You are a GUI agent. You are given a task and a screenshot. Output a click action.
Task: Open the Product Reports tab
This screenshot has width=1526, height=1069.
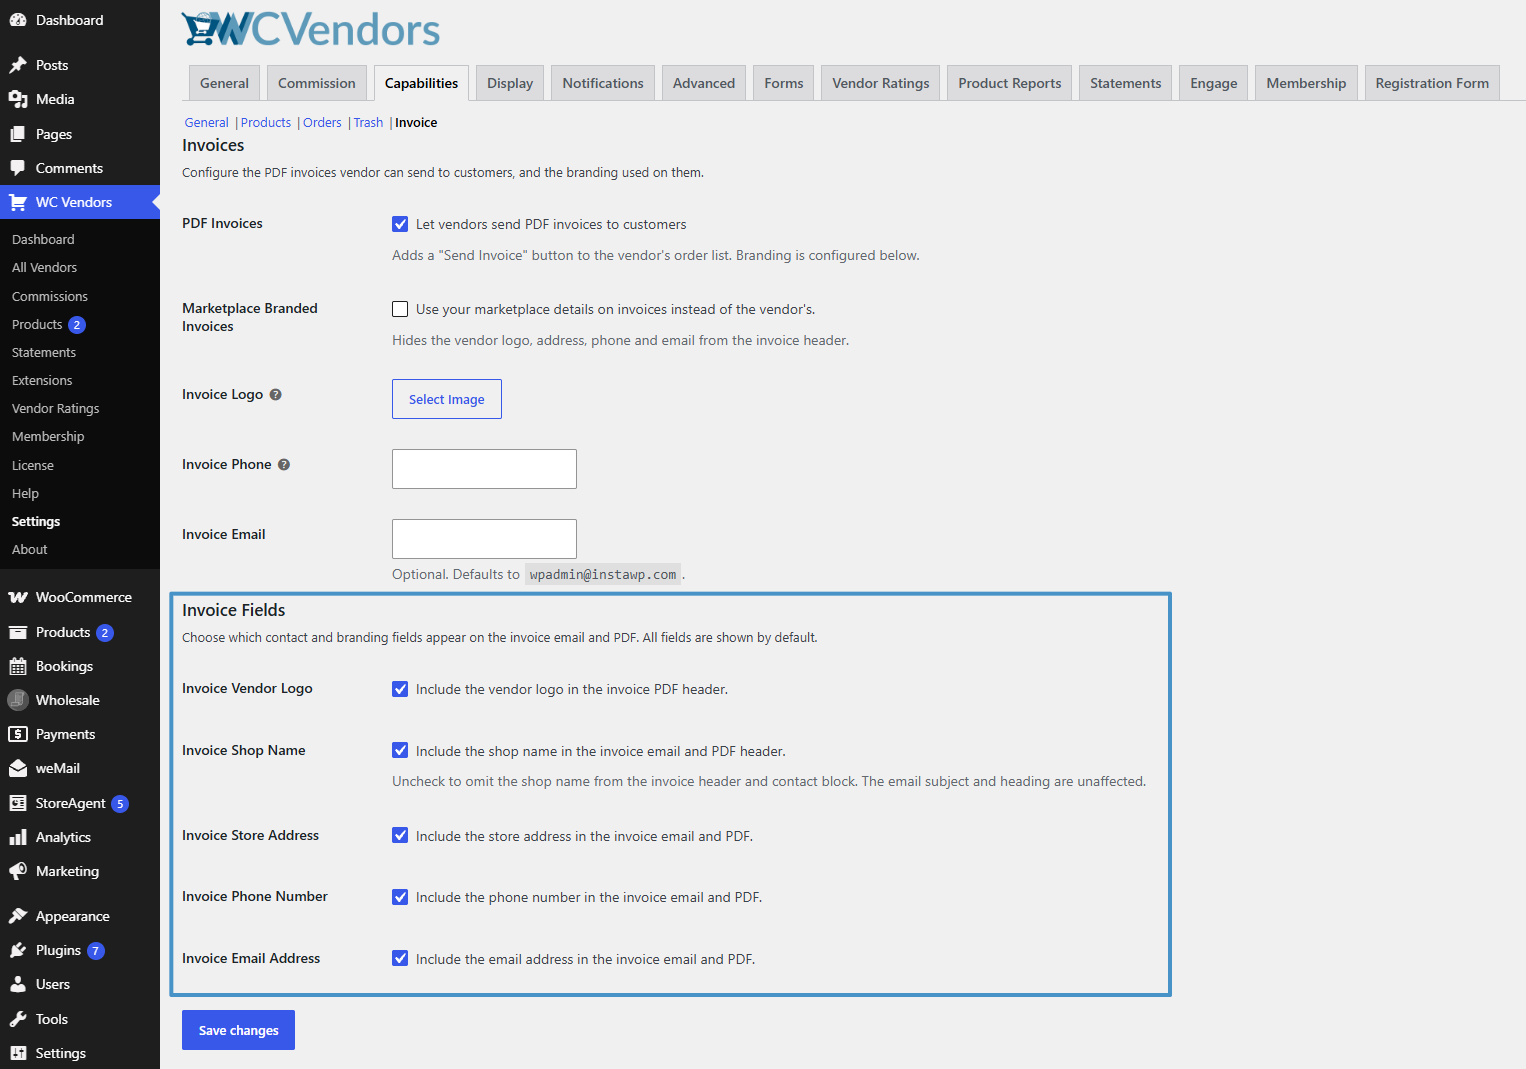point(1010,83)
